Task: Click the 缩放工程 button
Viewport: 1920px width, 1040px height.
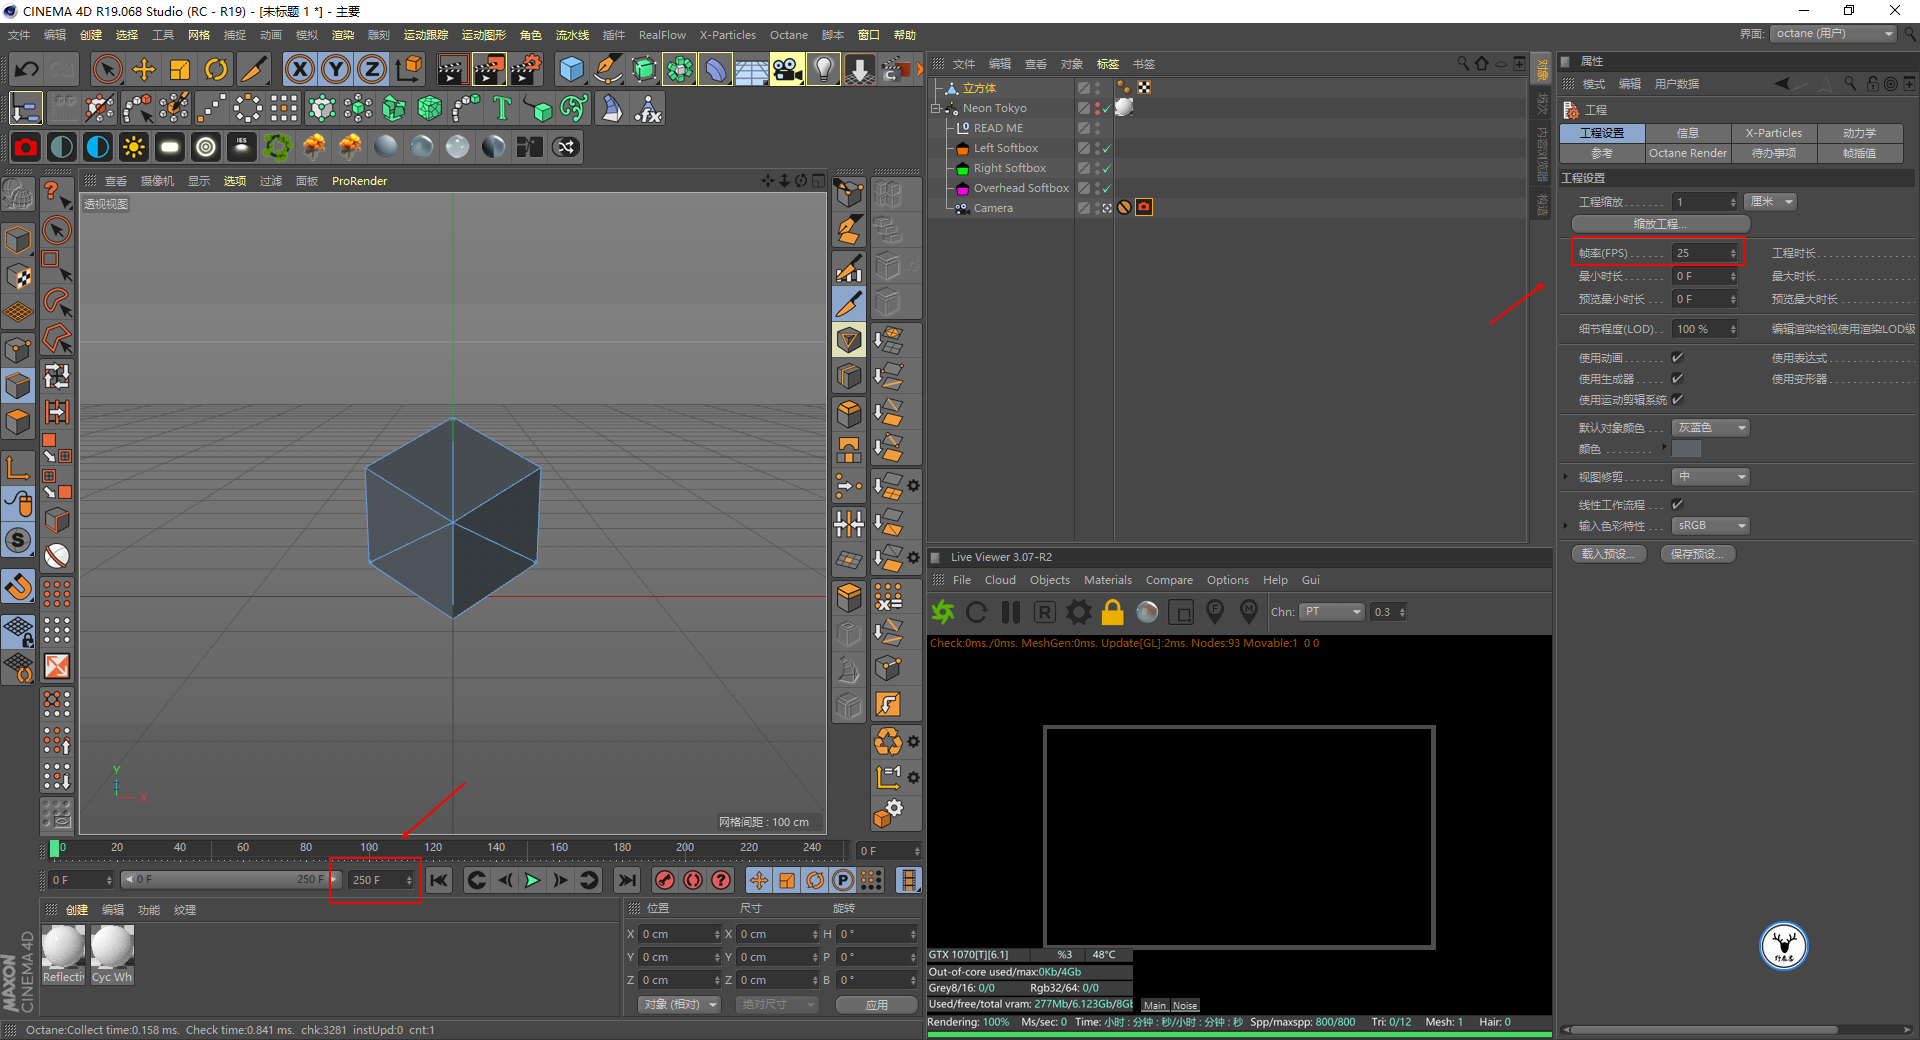Action: (x=1660, y=224)
